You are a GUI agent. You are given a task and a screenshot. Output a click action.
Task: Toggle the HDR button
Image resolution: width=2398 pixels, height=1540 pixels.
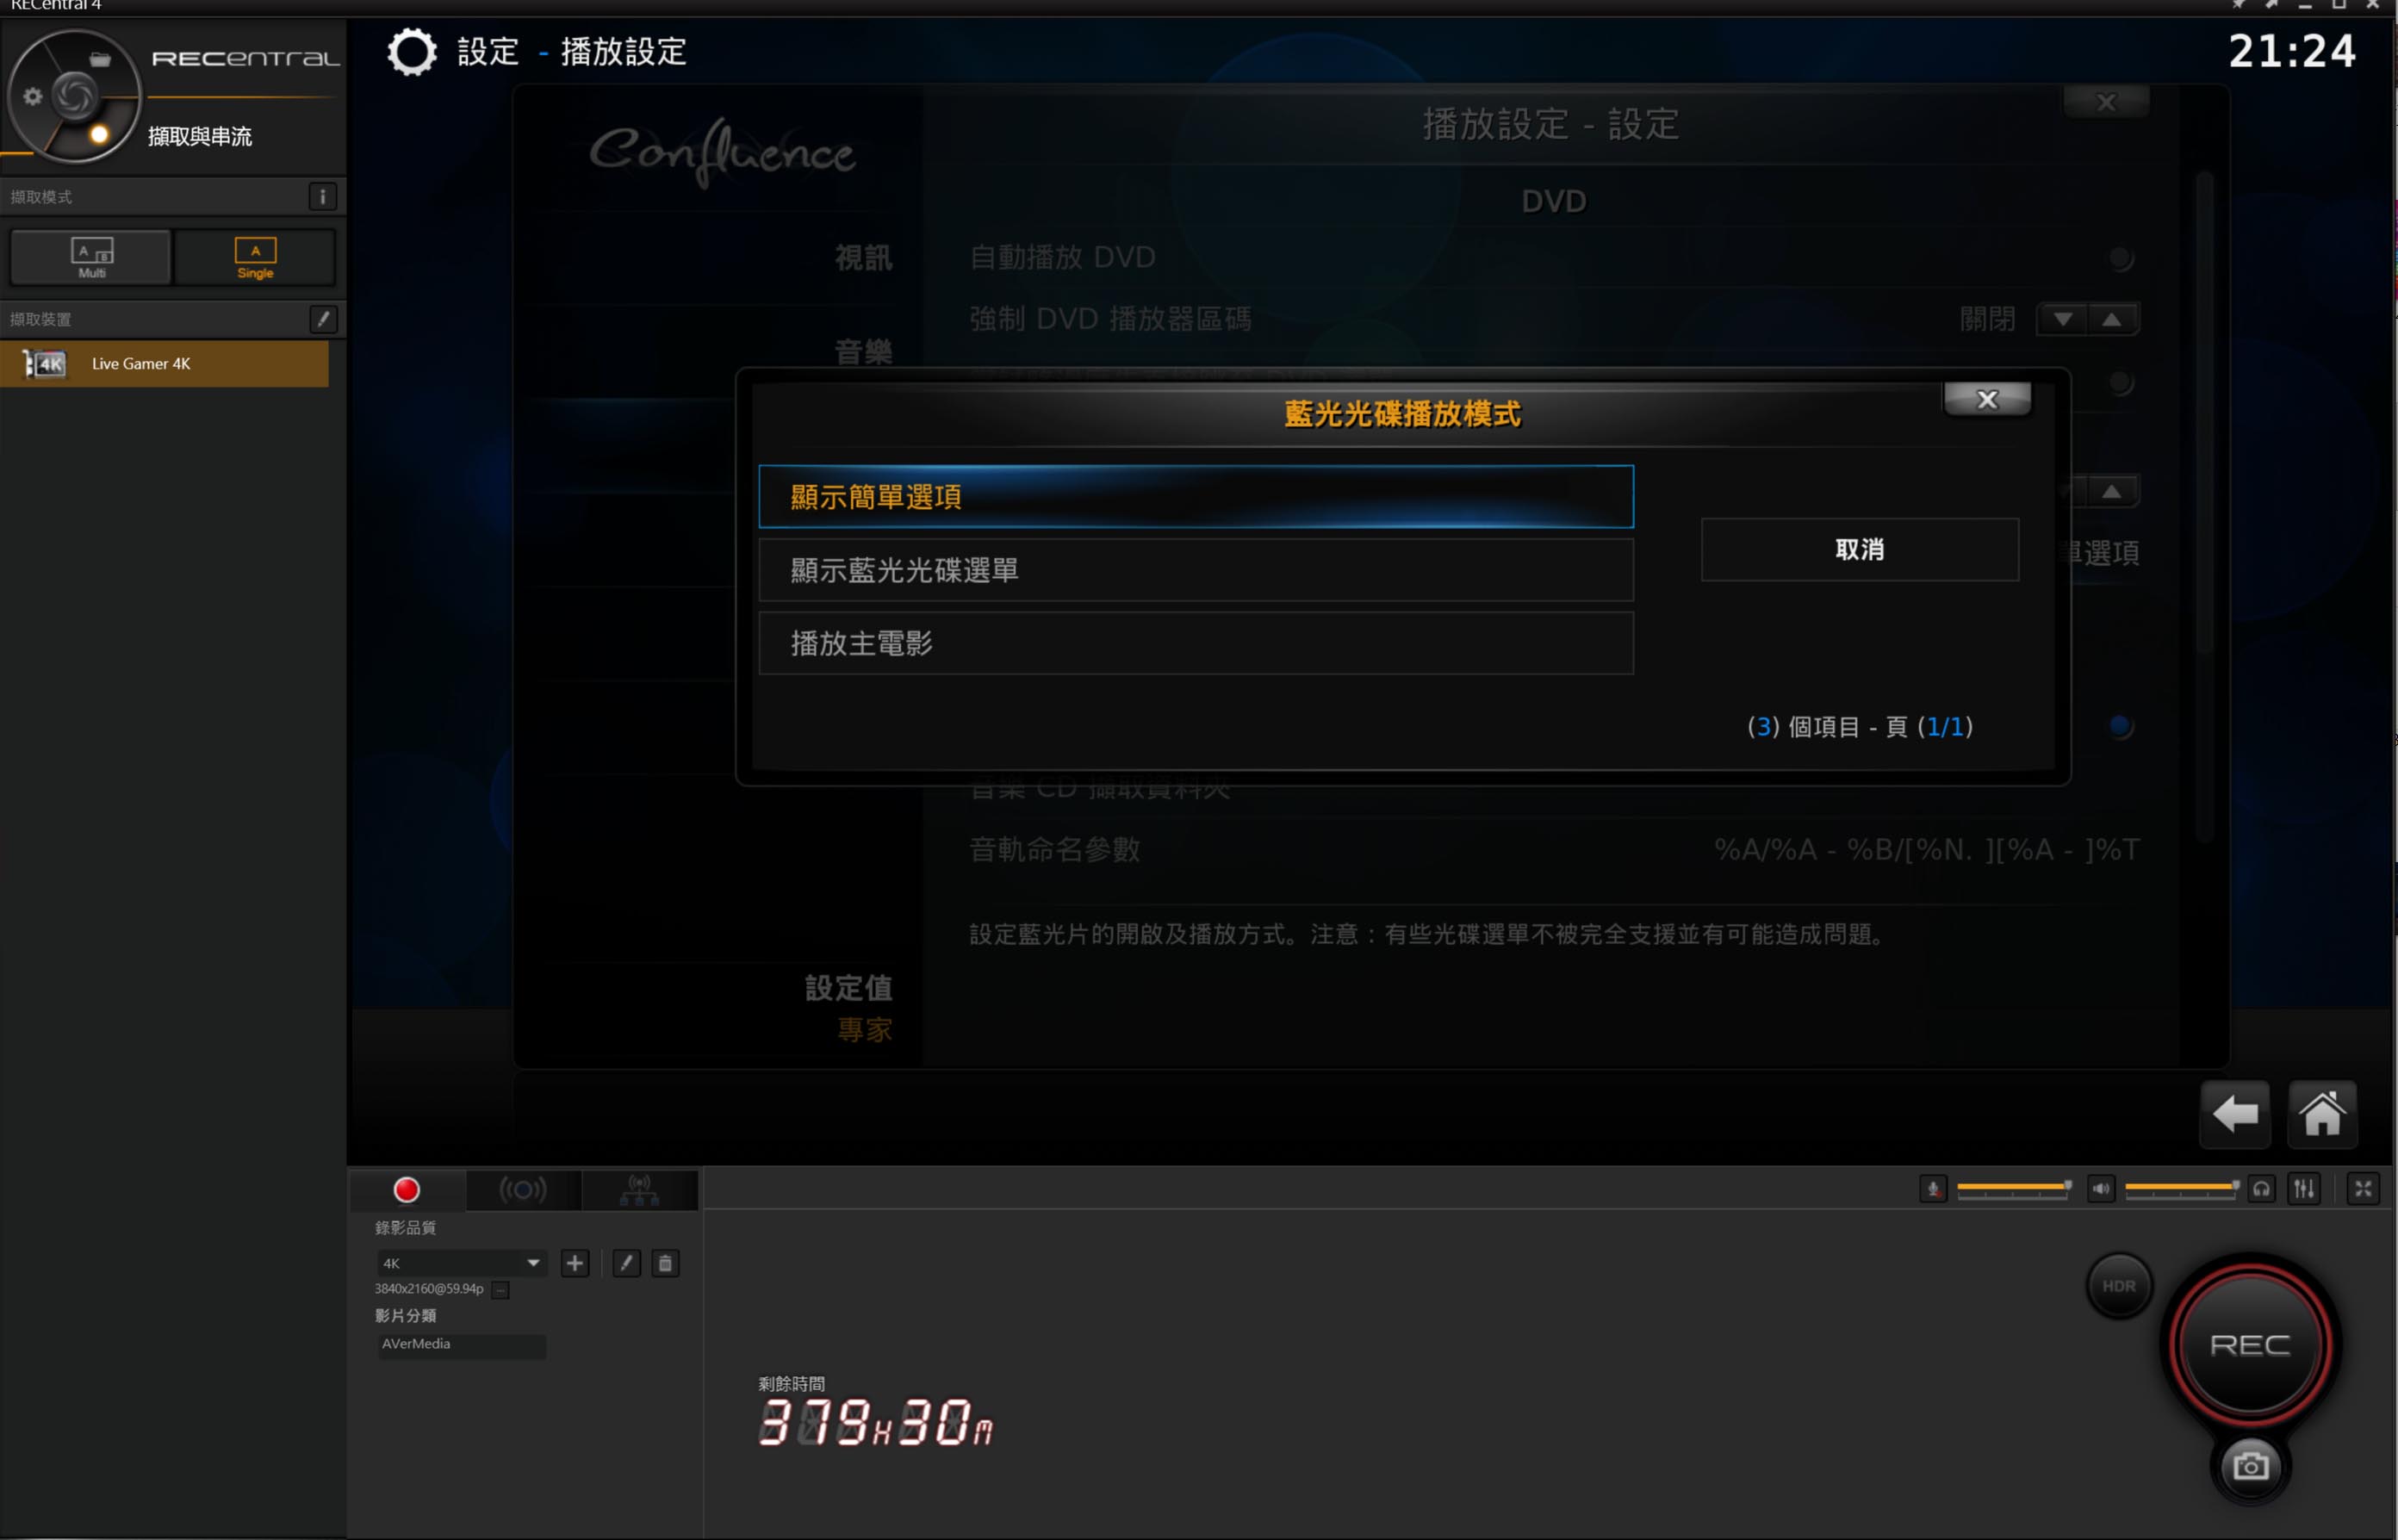pos(2118,1286)
